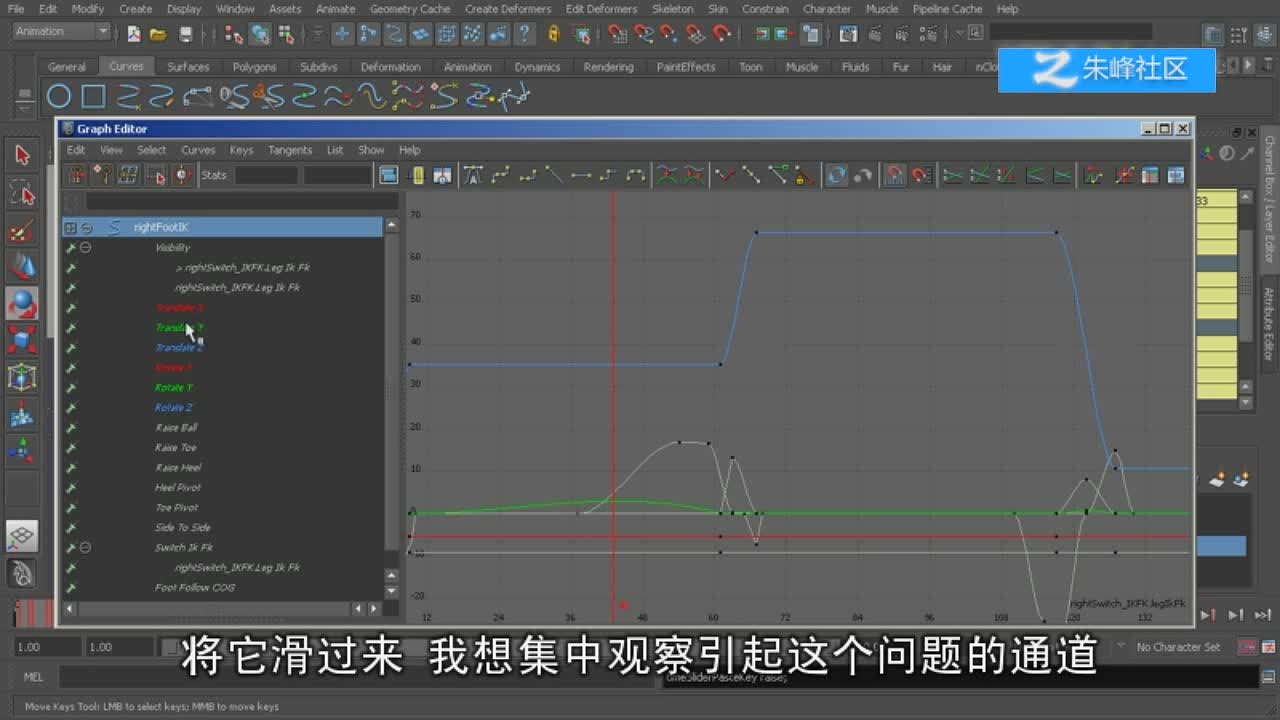1280x720 pixels.
Task: Pick the Select Tool arrow in toolbox
Action: (22, 155)
